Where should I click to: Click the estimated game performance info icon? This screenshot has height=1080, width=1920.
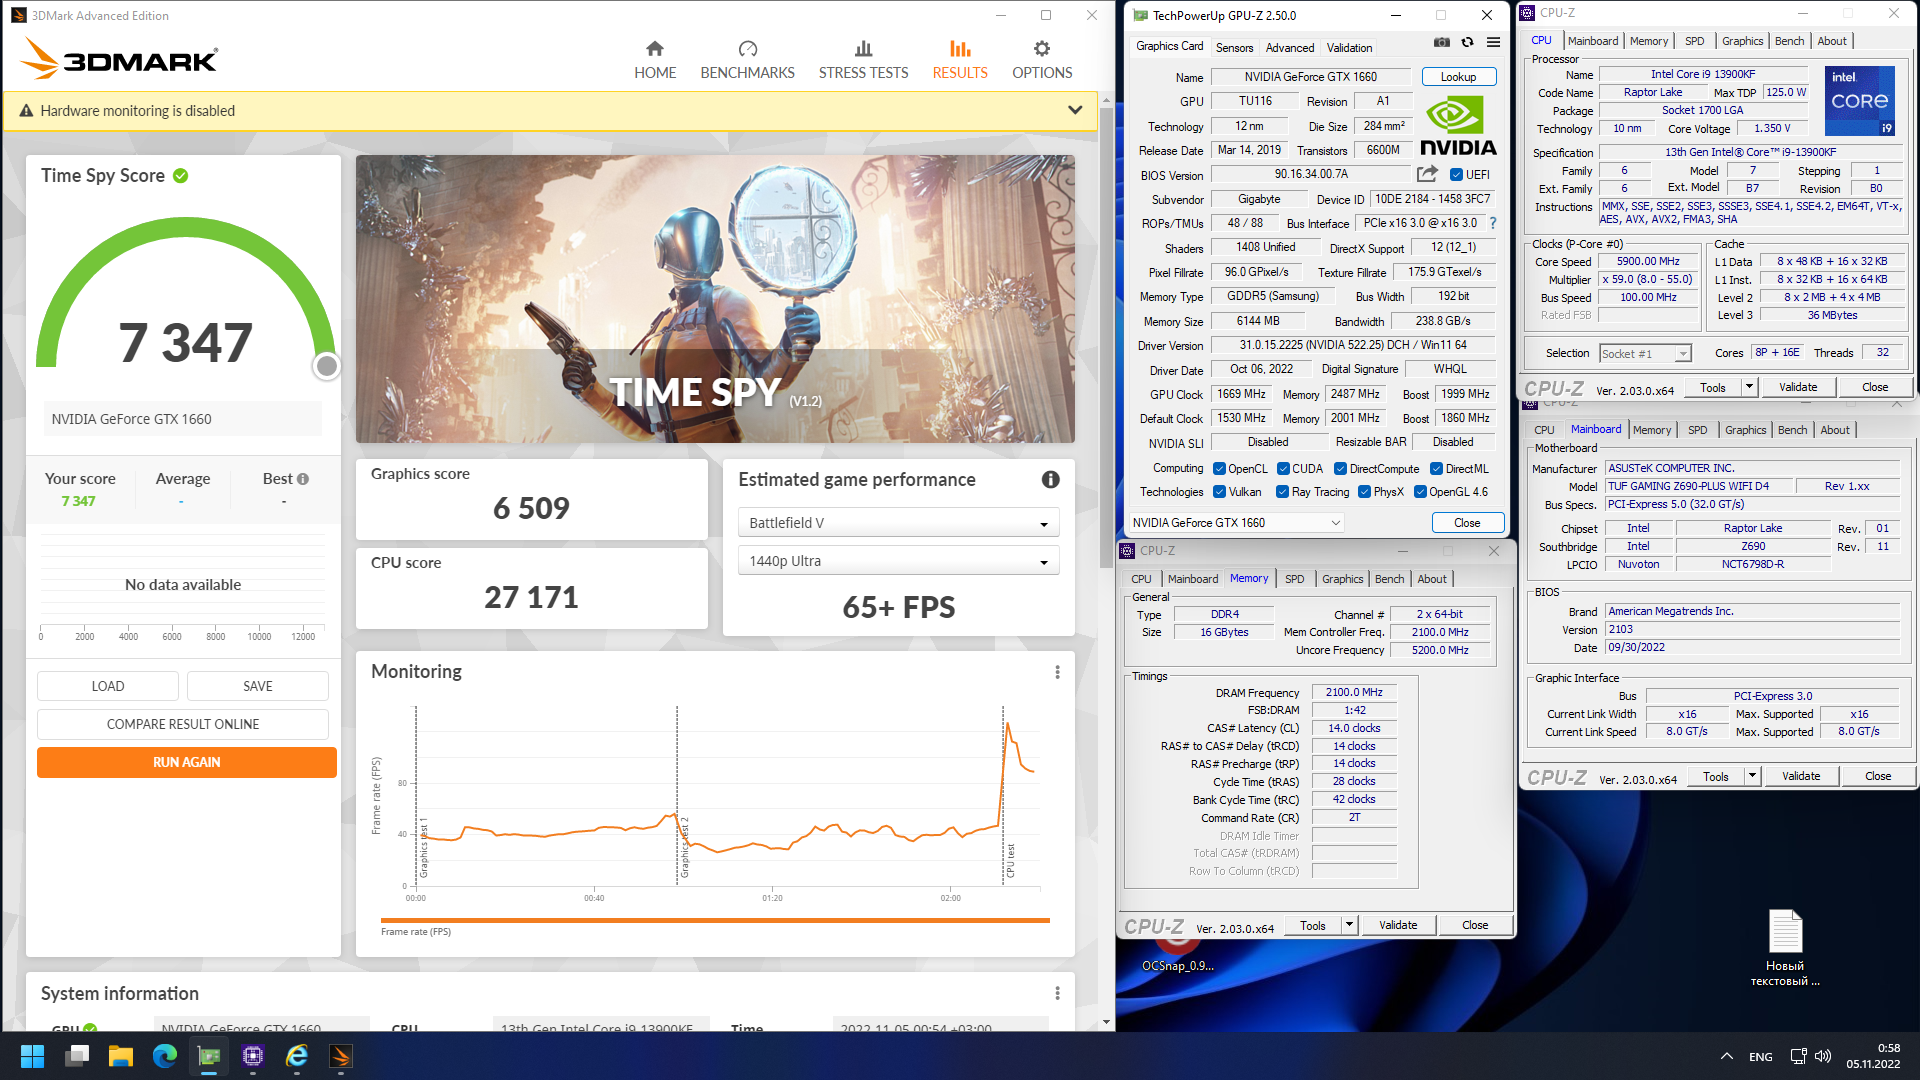(x=1050, y=480)
